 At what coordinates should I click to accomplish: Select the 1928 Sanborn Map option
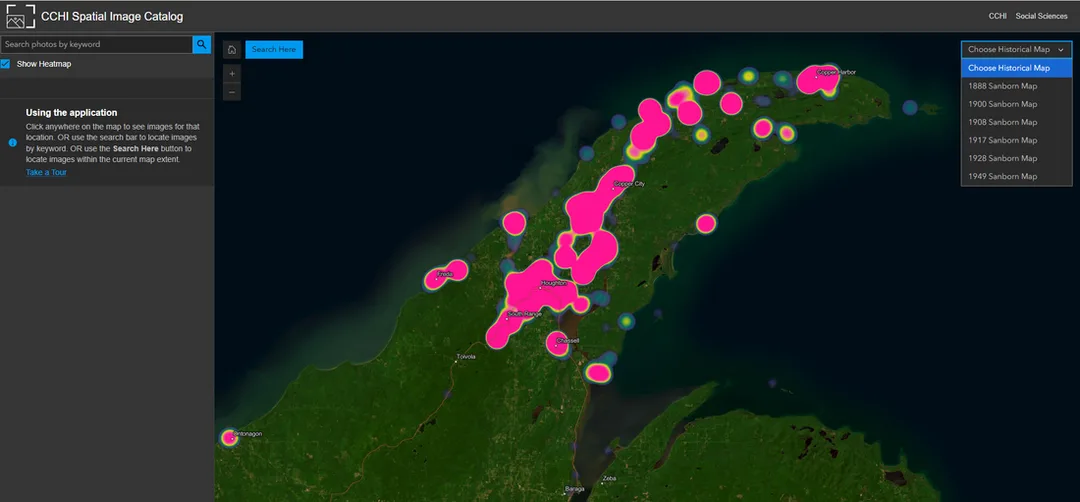click(1016, 158)
